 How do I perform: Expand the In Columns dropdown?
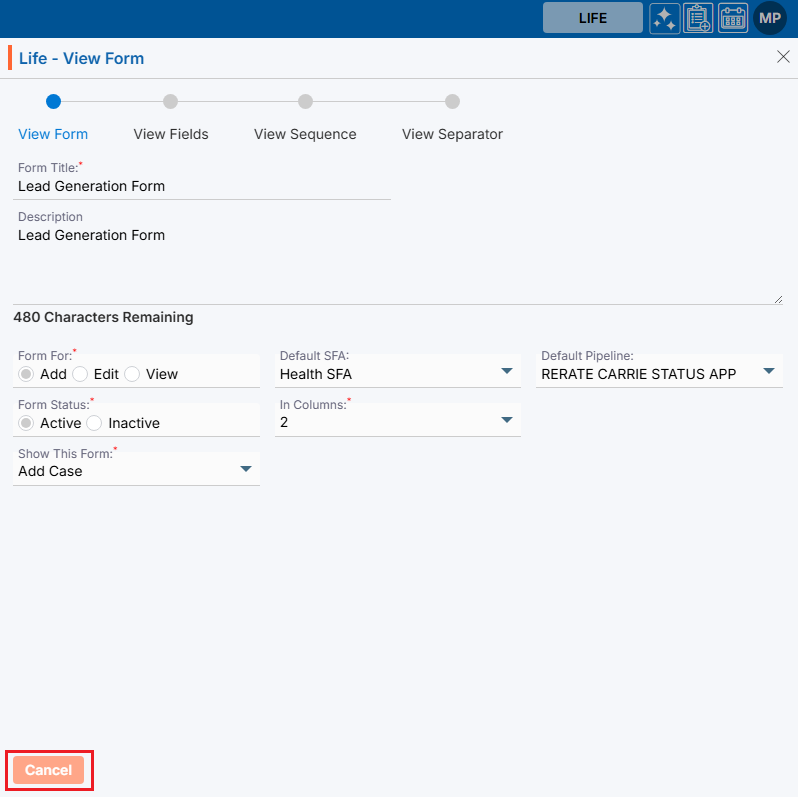coord(506,421)
